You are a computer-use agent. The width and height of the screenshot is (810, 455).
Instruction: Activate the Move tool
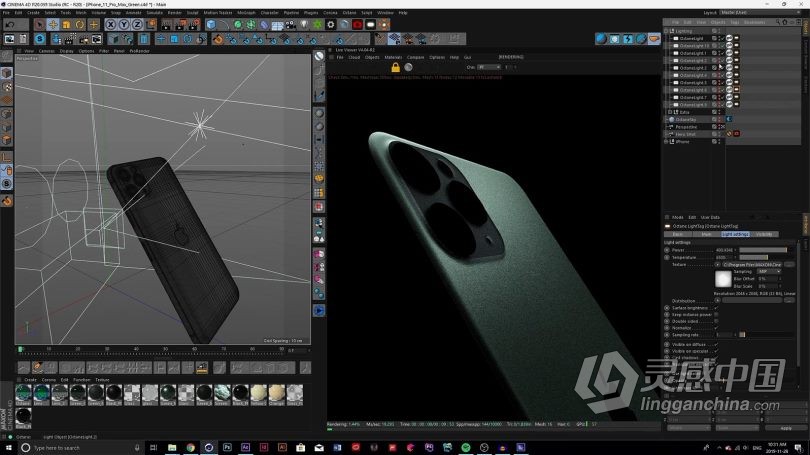point(53,24)
